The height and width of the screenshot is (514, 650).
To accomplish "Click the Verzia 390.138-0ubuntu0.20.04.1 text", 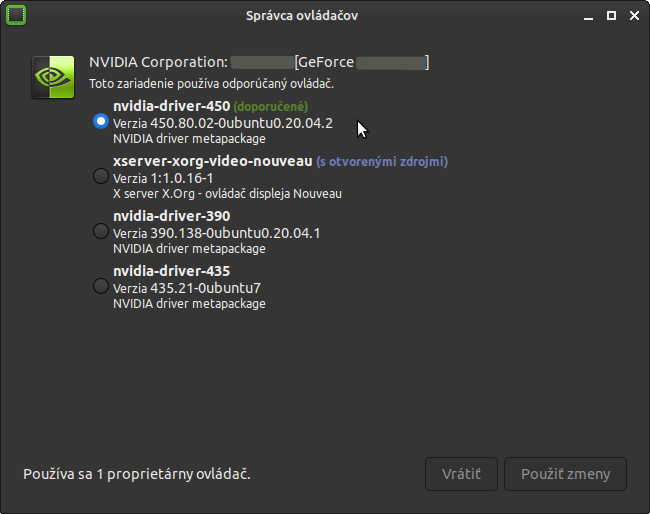I will (217, 233).
